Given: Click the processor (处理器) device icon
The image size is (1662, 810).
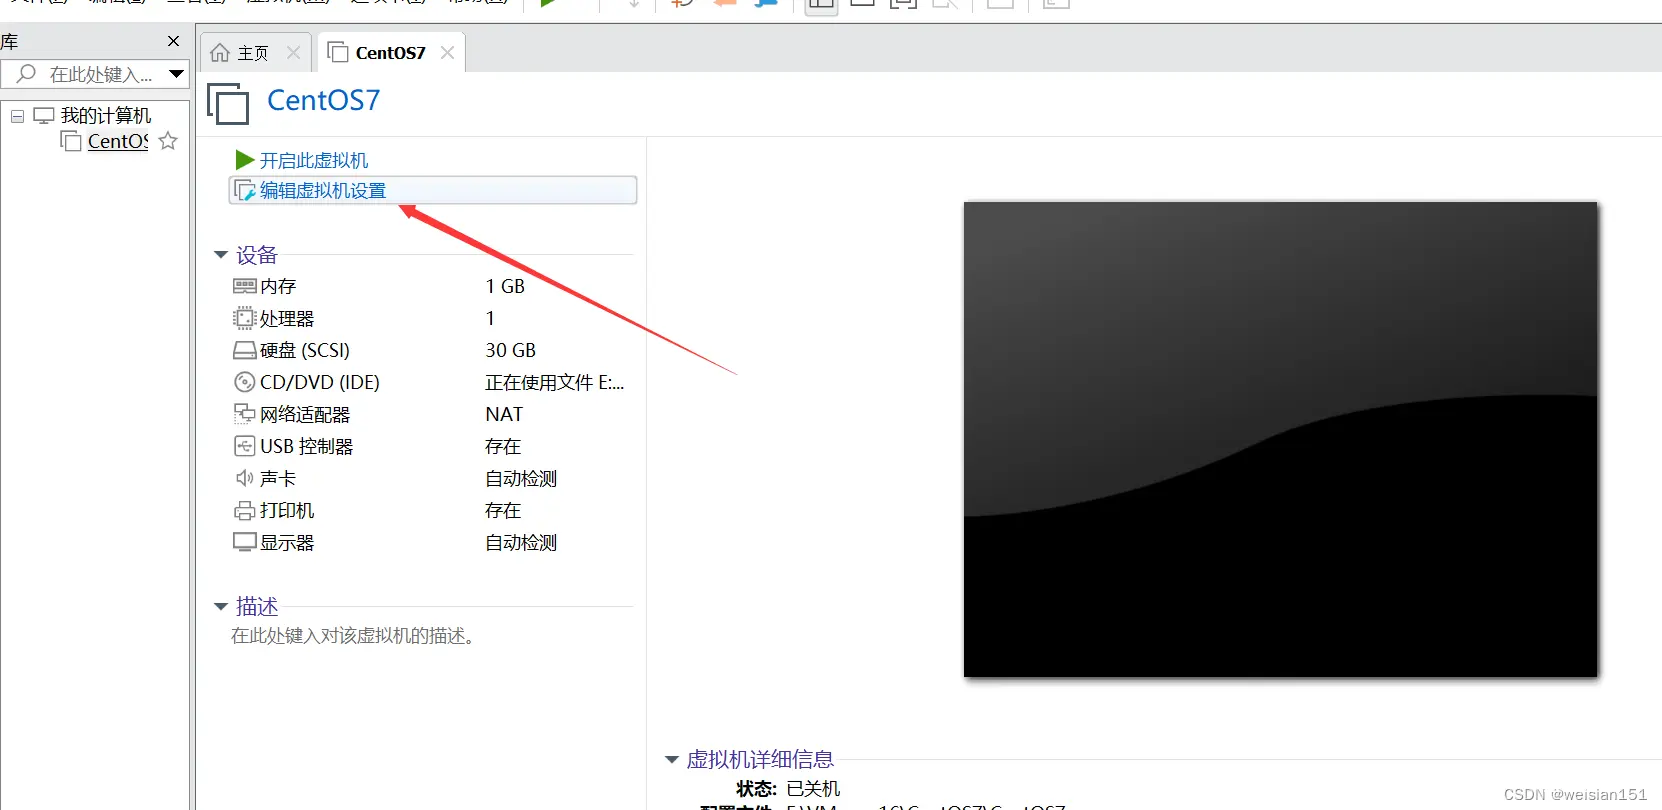Looking at the screenshot, I should tap(244, 318).
